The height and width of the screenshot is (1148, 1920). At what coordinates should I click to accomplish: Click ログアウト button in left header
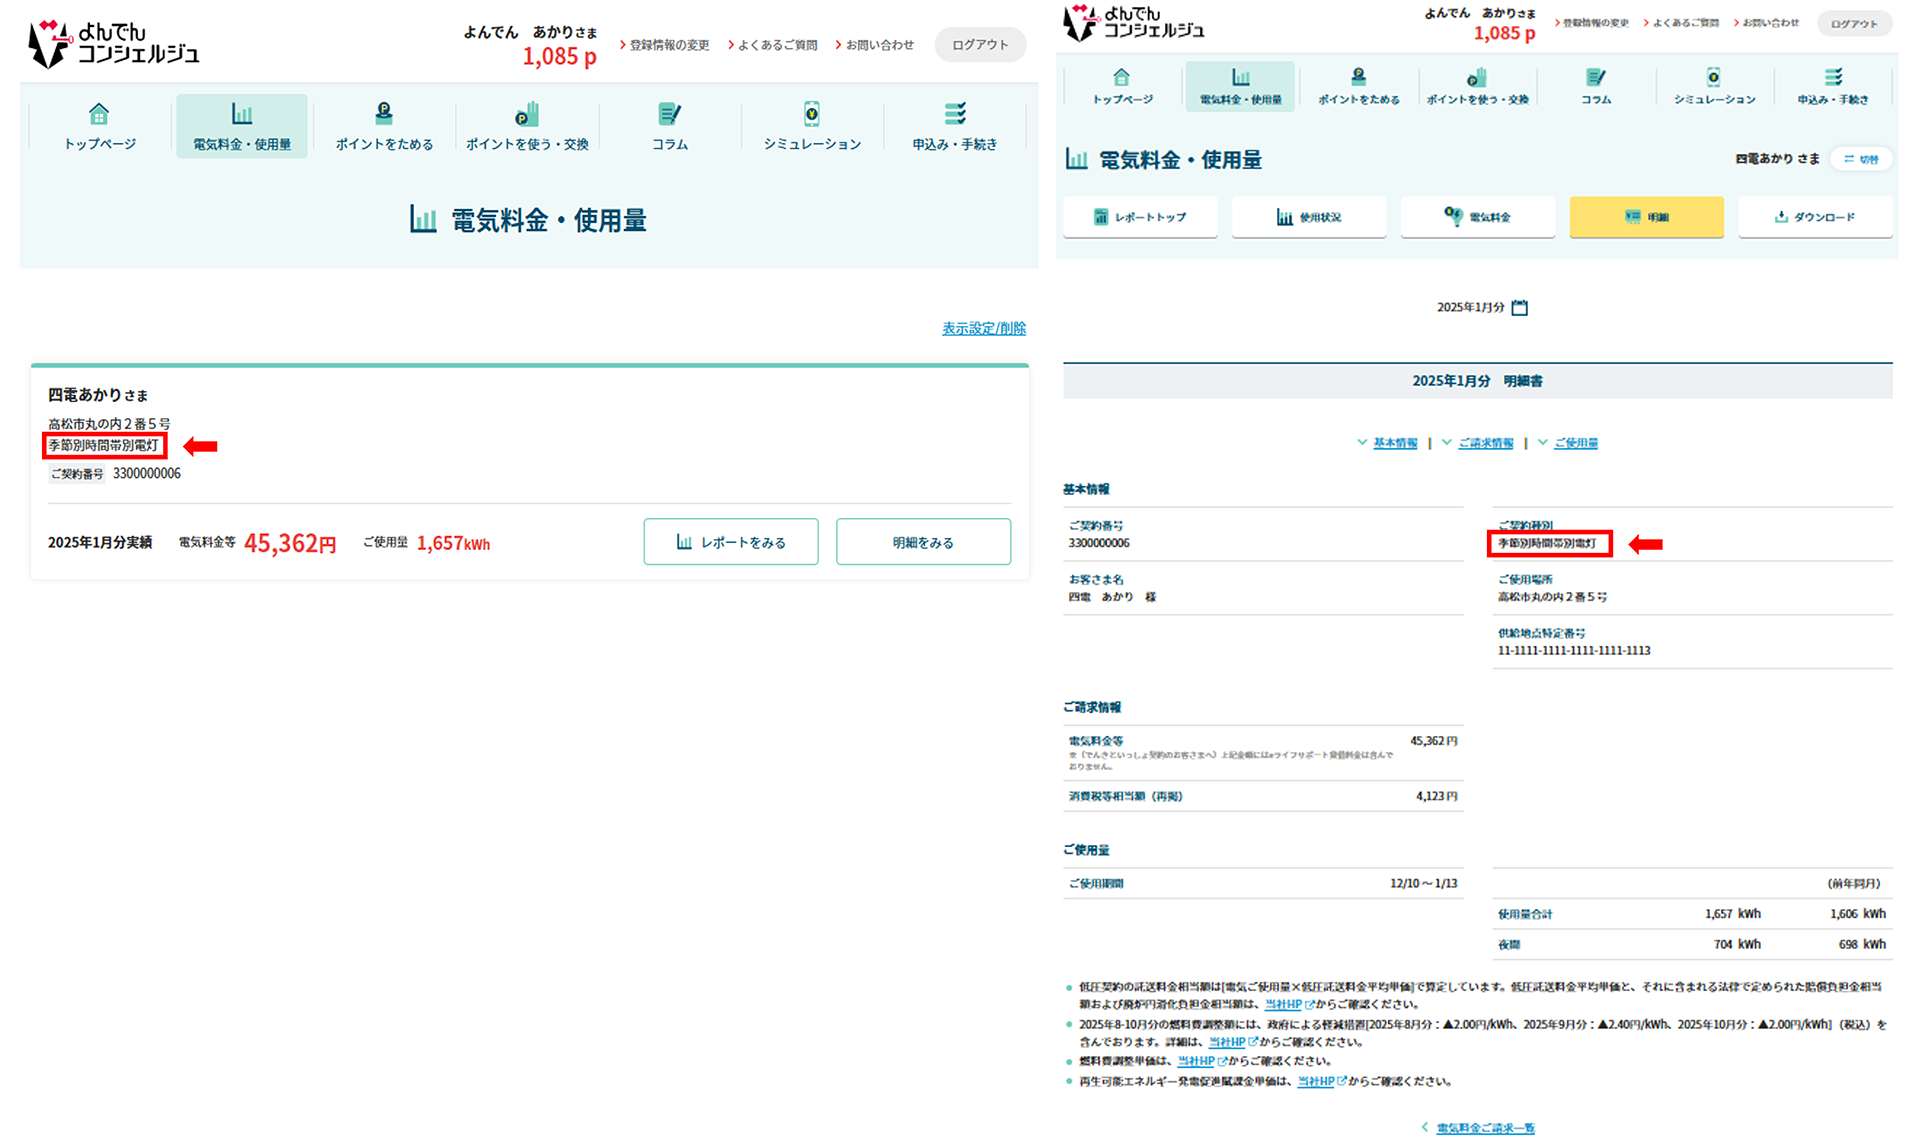(979, 45)
